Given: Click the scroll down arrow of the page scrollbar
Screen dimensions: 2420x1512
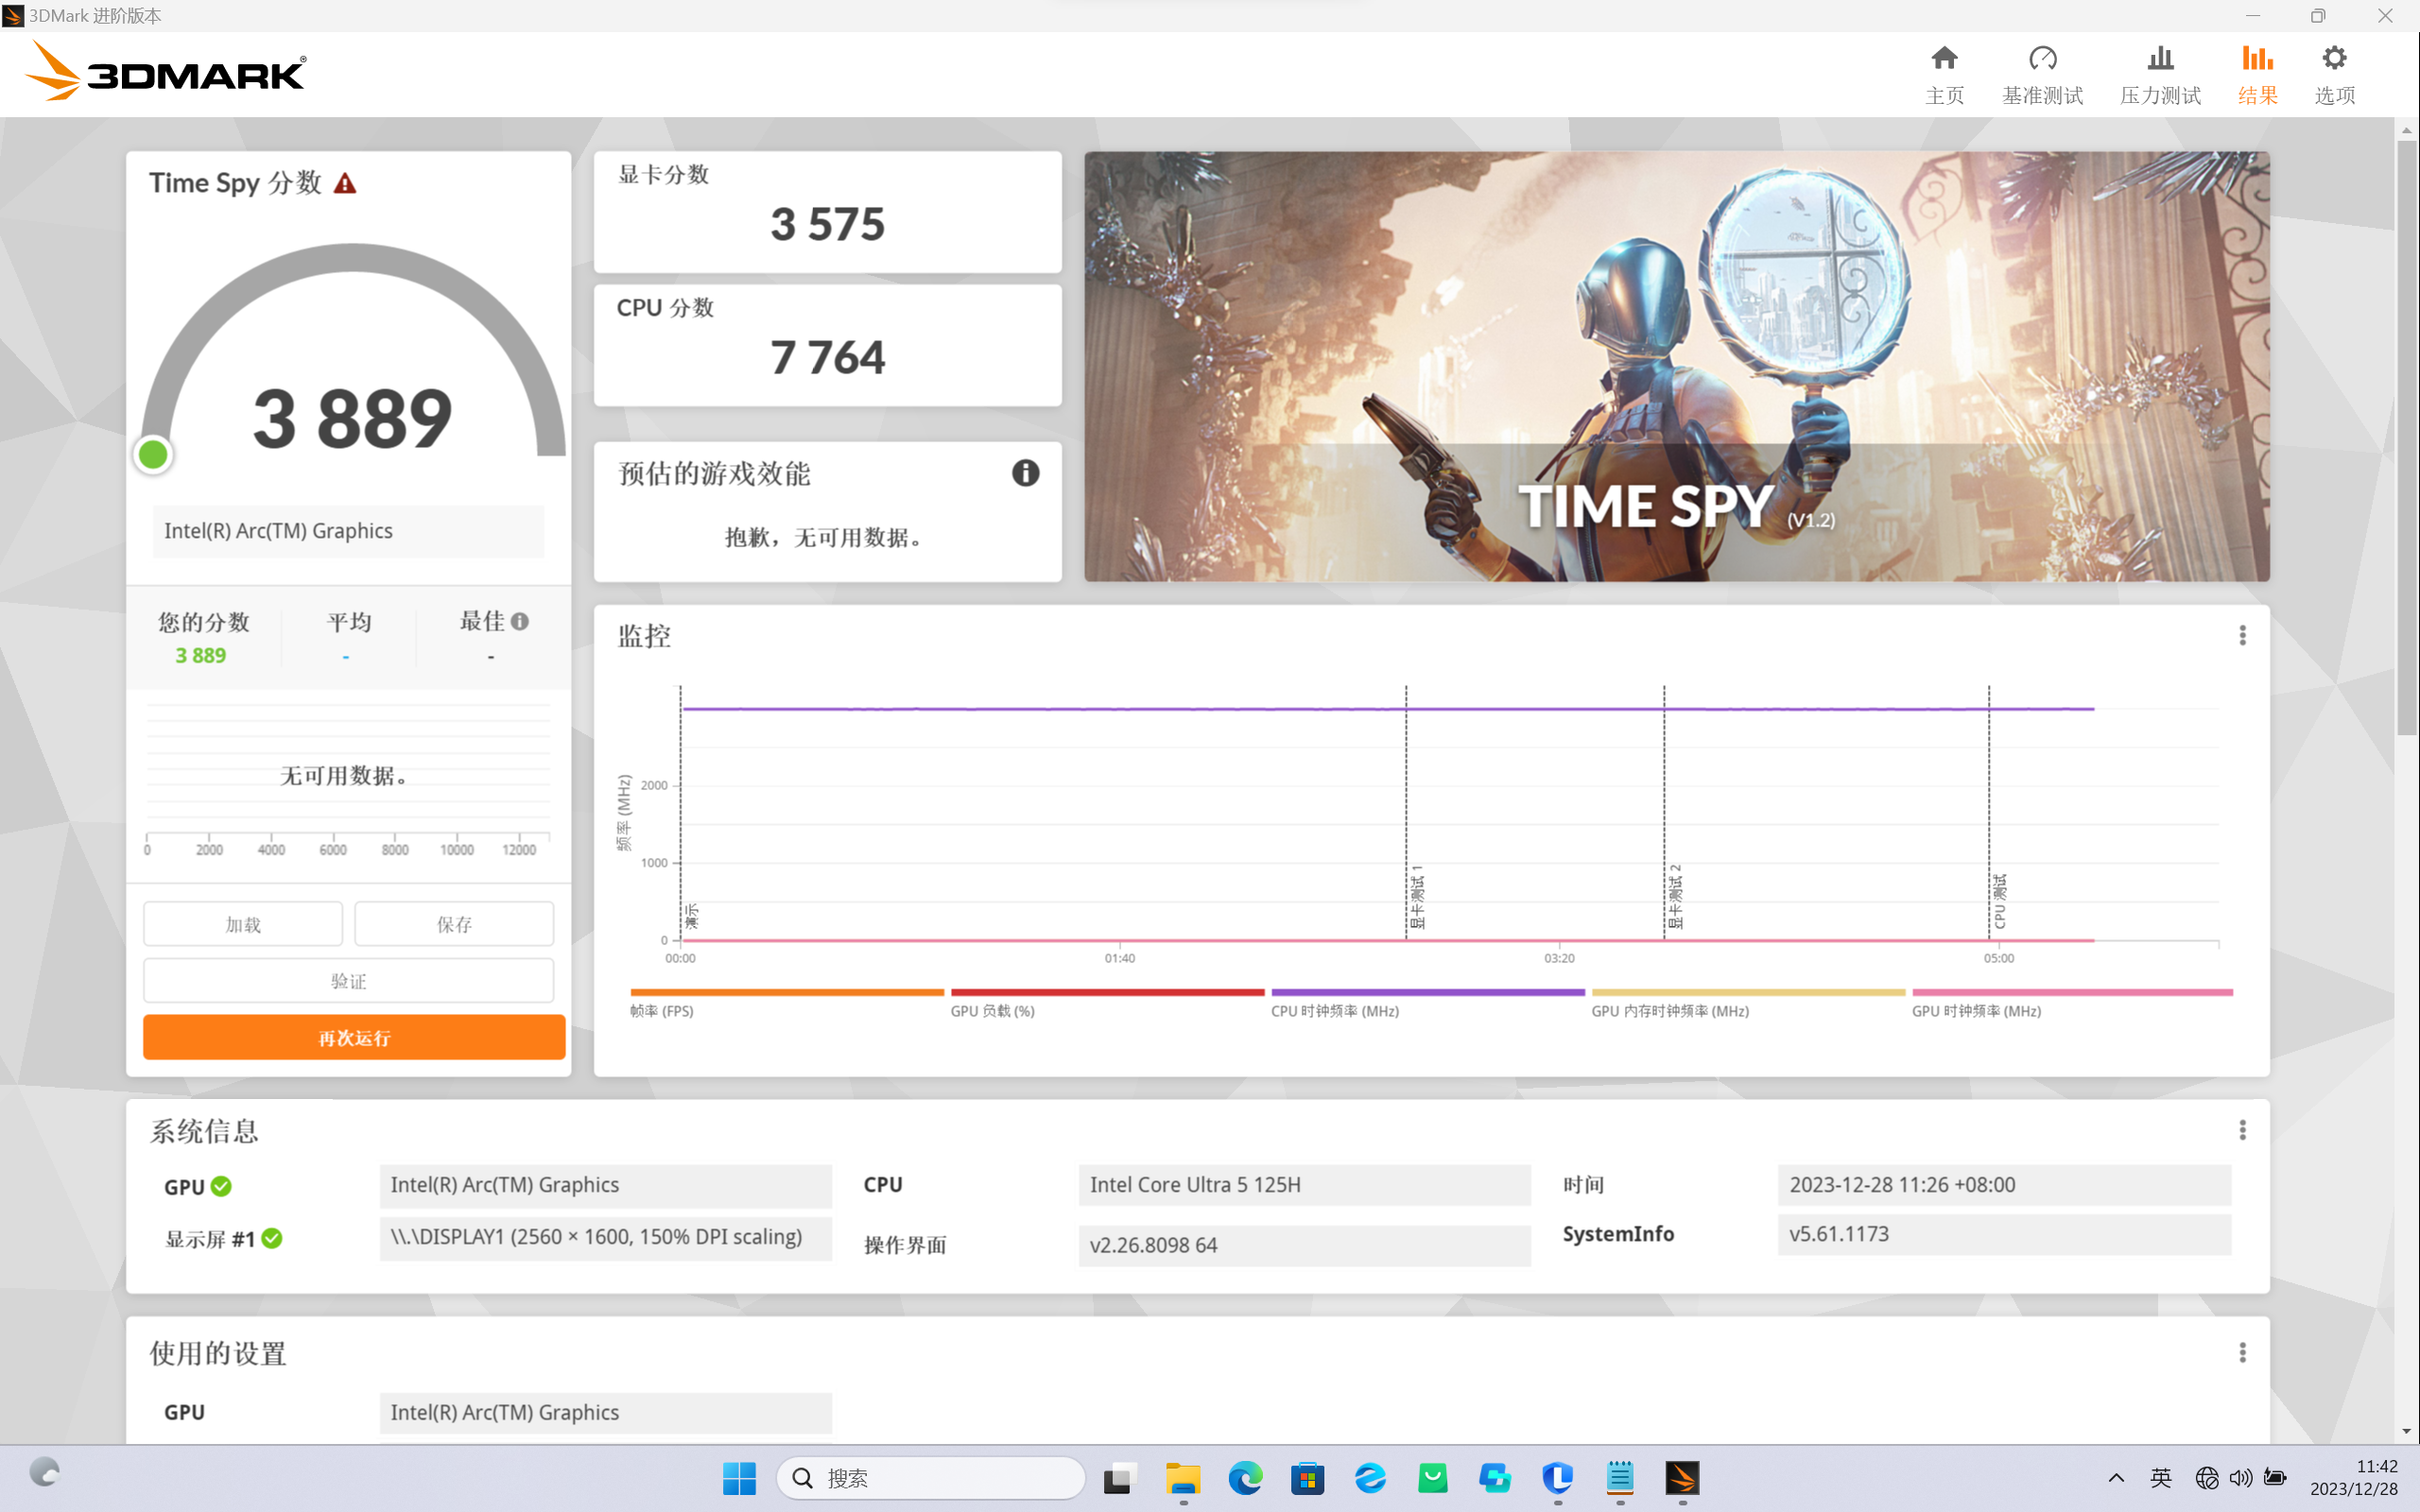Looking at the screenshot, I should click(2406, 1432).
